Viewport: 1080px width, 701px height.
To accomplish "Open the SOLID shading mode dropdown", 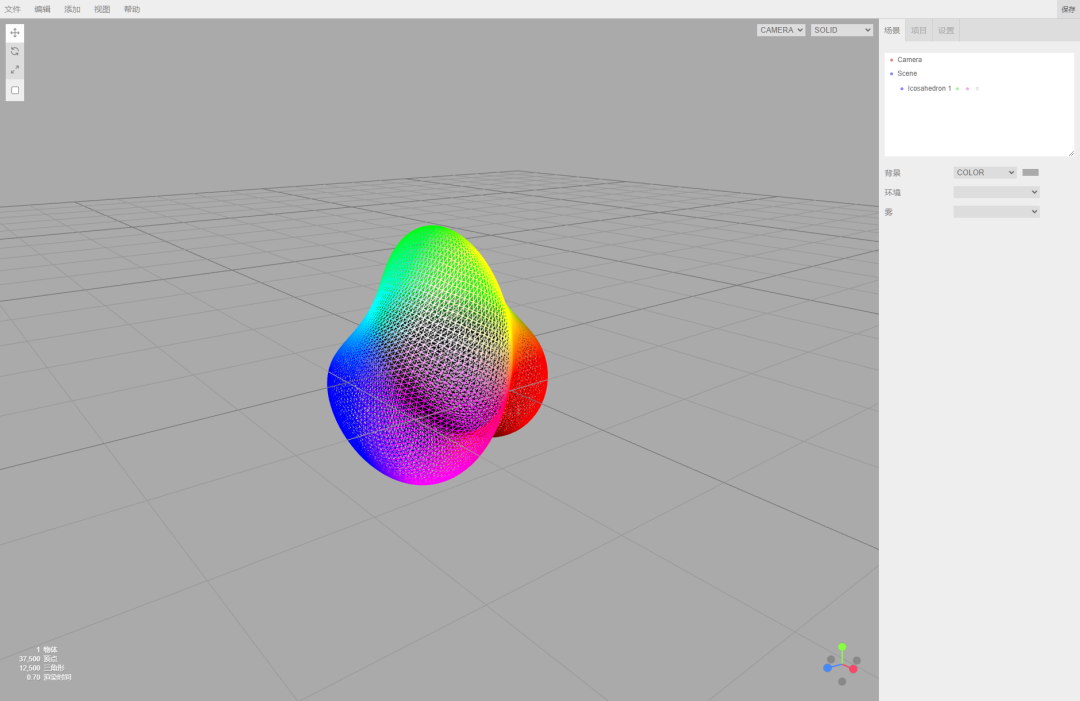I will point(842,30).
